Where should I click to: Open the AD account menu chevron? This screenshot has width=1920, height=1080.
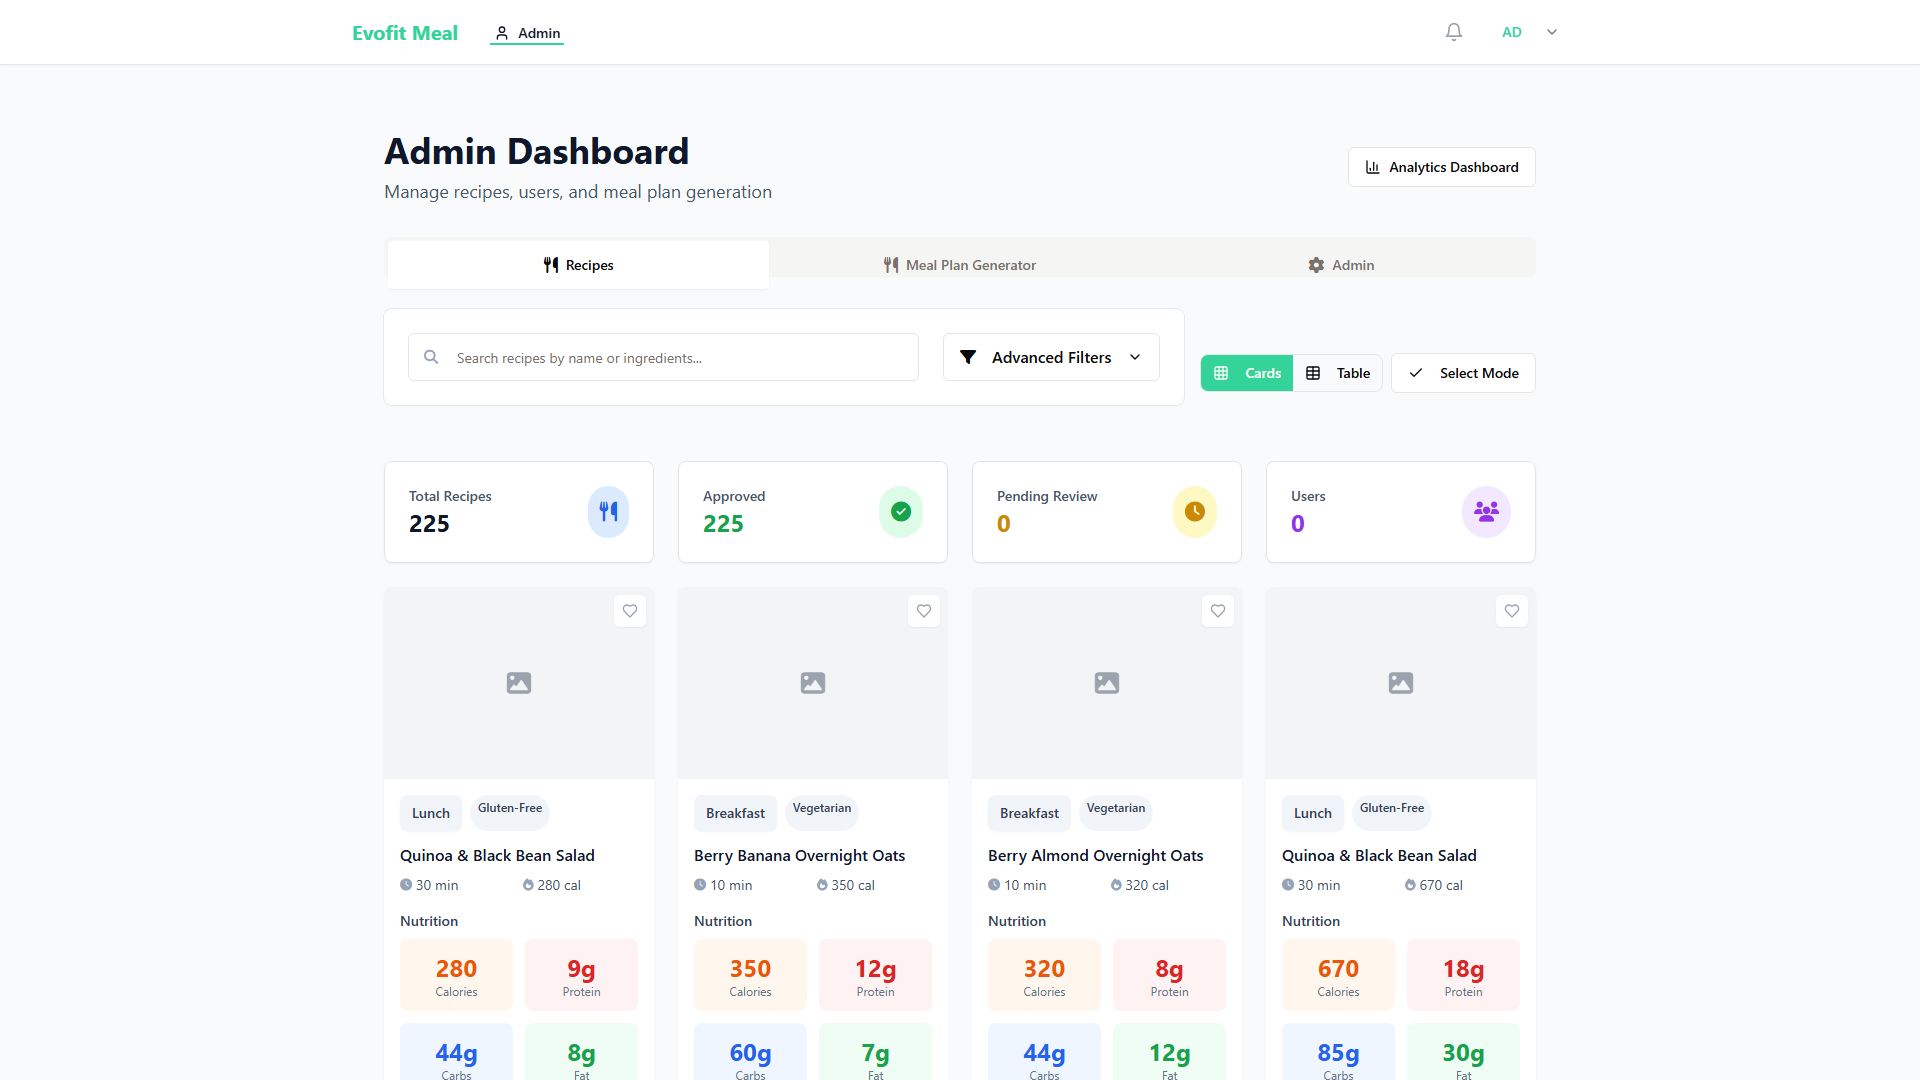(x=1552, y=32)
